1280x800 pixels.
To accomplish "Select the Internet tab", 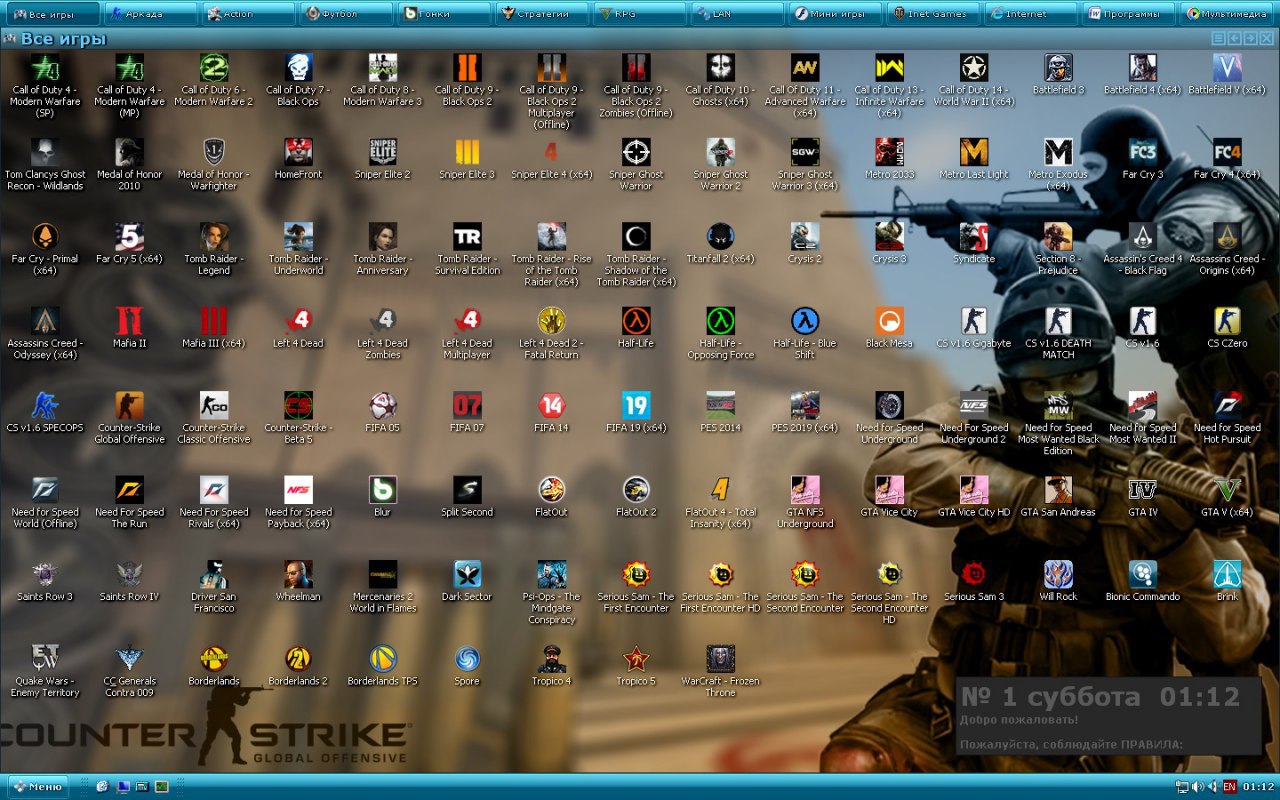I will tap(1031, 14).
